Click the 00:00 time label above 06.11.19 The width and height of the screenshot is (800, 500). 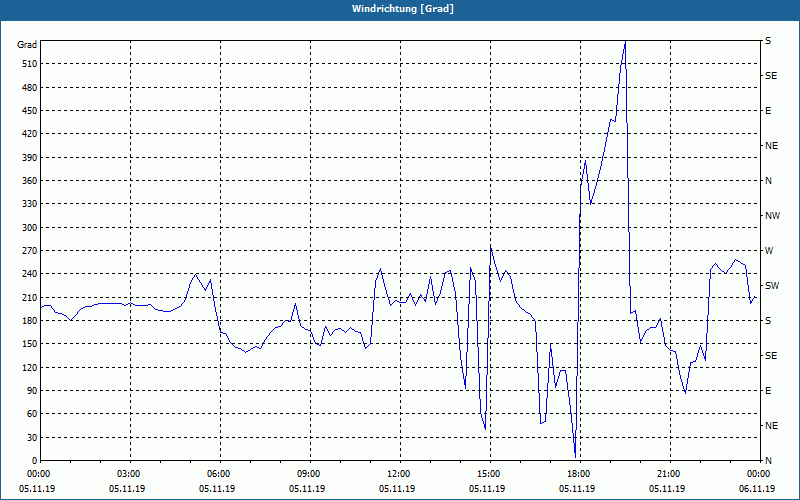click(x=760, y=474)
